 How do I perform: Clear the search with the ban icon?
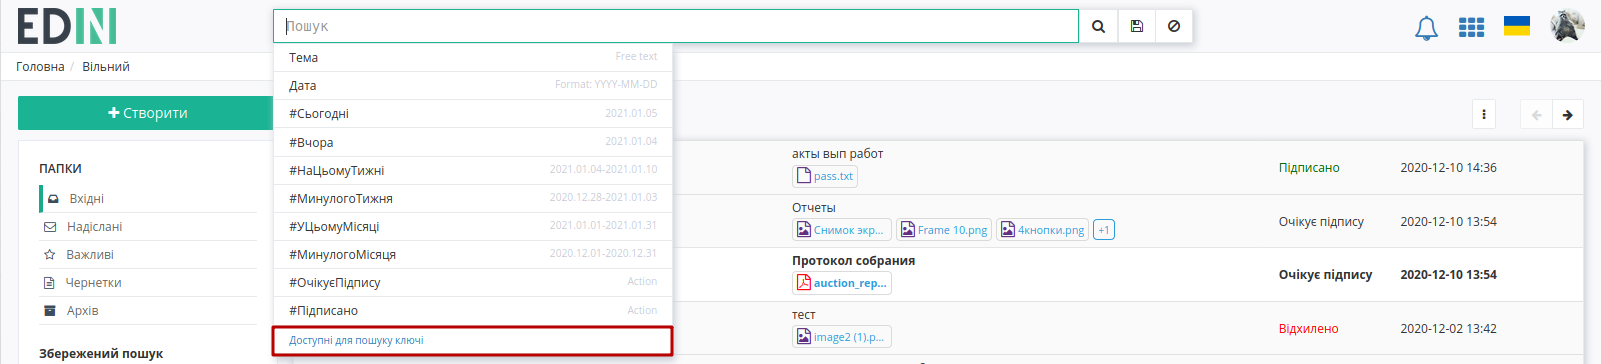pyautogui.click(x=1174, y=26)
